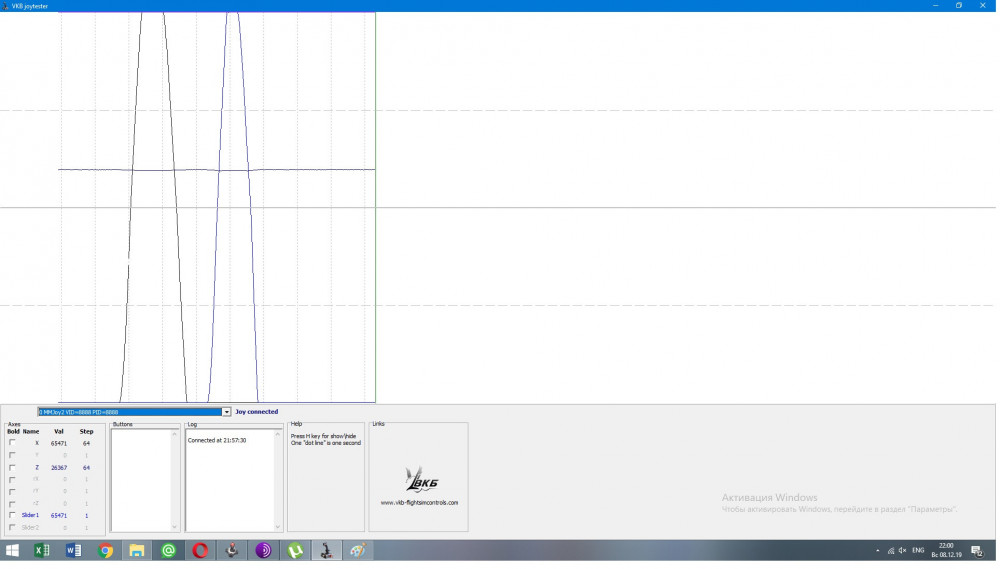Click the muted volume tray icon
This screenshot has height=569, width=1000.
coord(902,551)
